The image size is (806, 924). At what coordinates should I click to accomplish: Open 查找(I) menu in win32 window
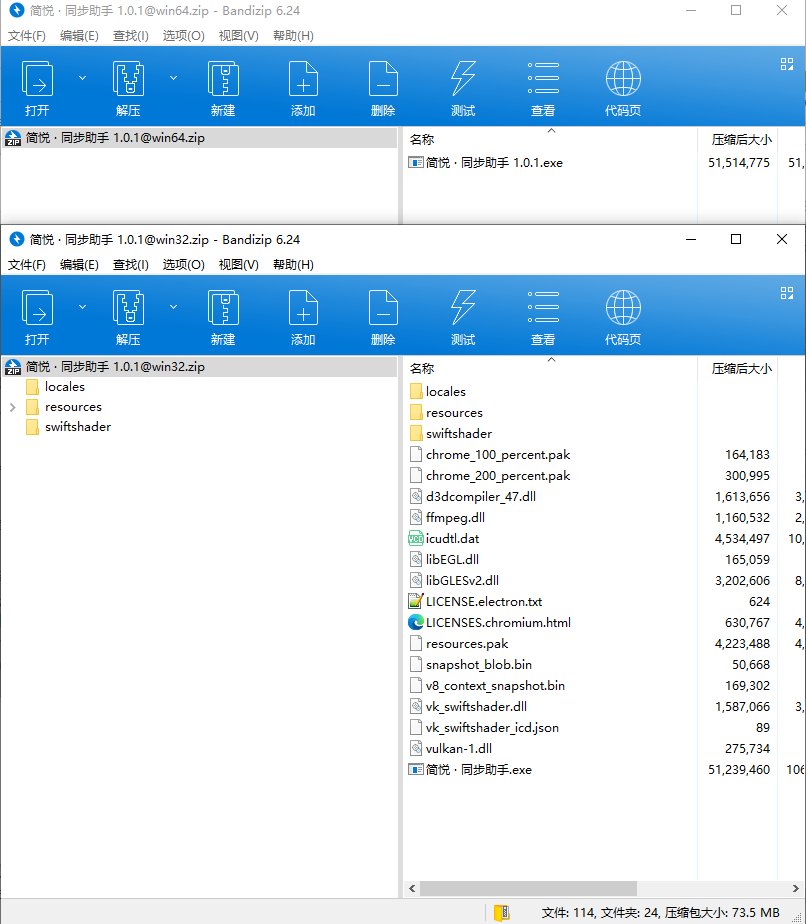(x=130, y=265)
